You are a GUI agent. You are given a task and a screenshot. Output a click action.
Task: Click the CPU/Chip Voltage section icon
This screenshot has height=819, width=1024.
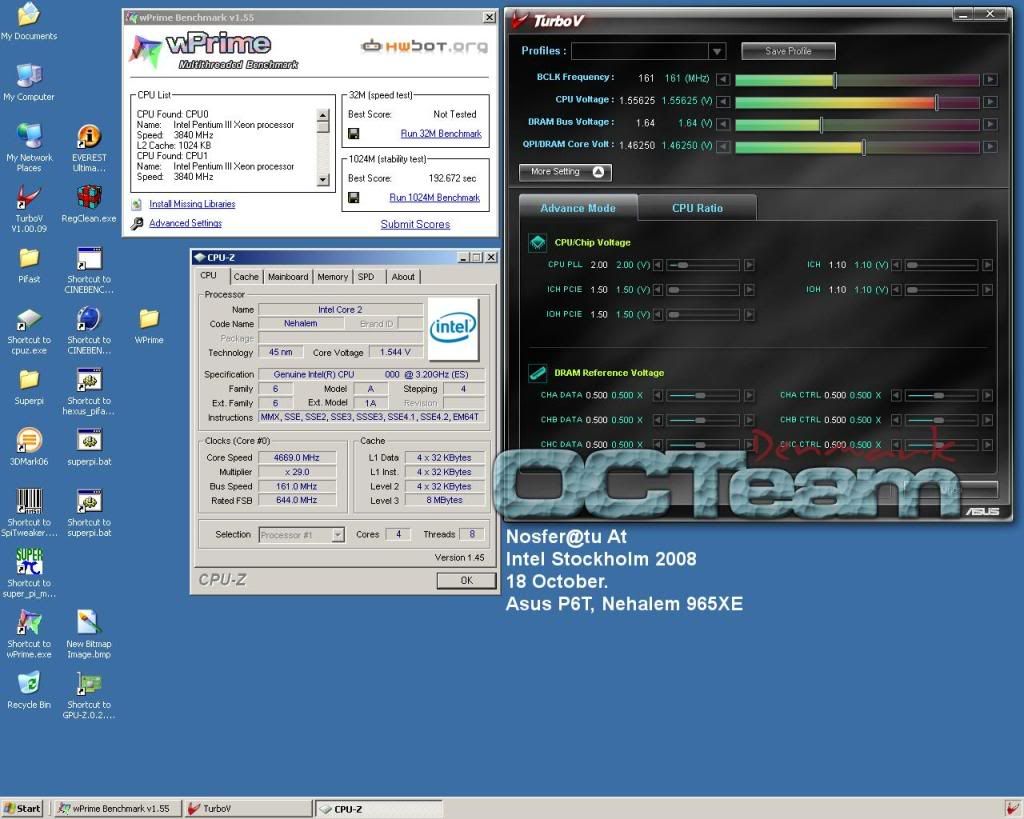click(537, 242)
